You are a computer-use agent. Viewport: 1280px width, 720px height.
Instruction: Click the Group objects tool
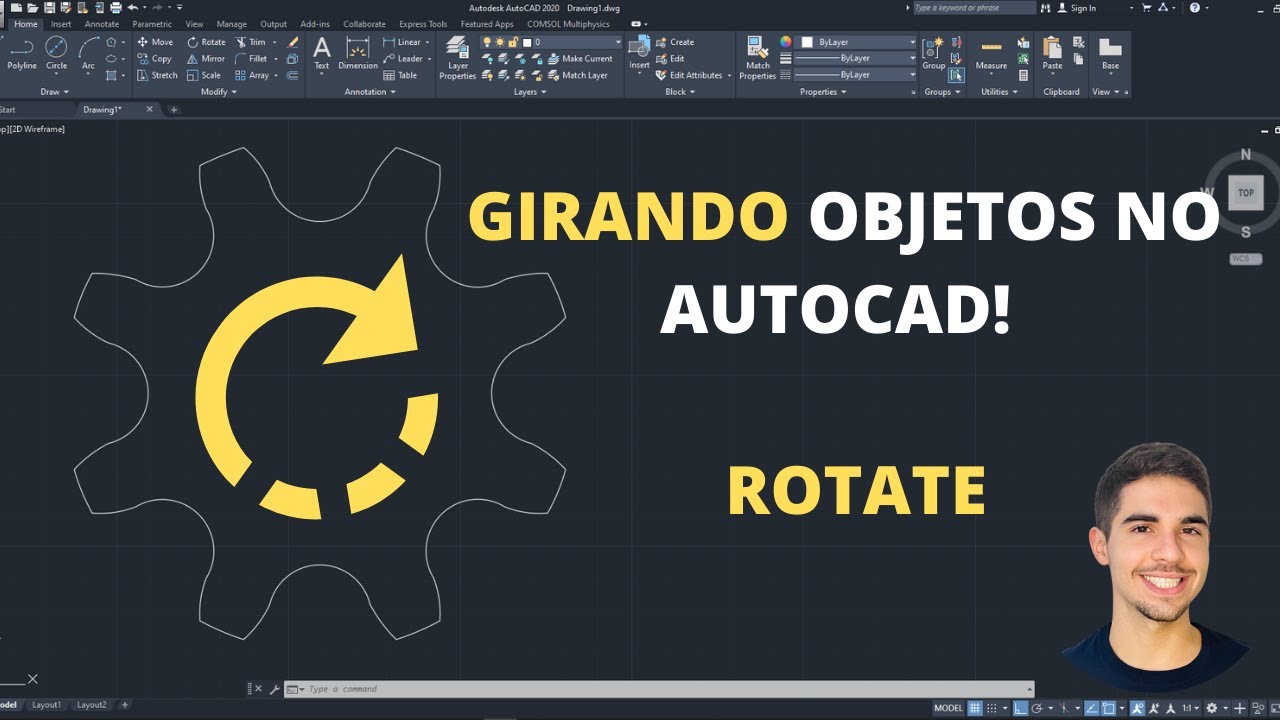933,54
